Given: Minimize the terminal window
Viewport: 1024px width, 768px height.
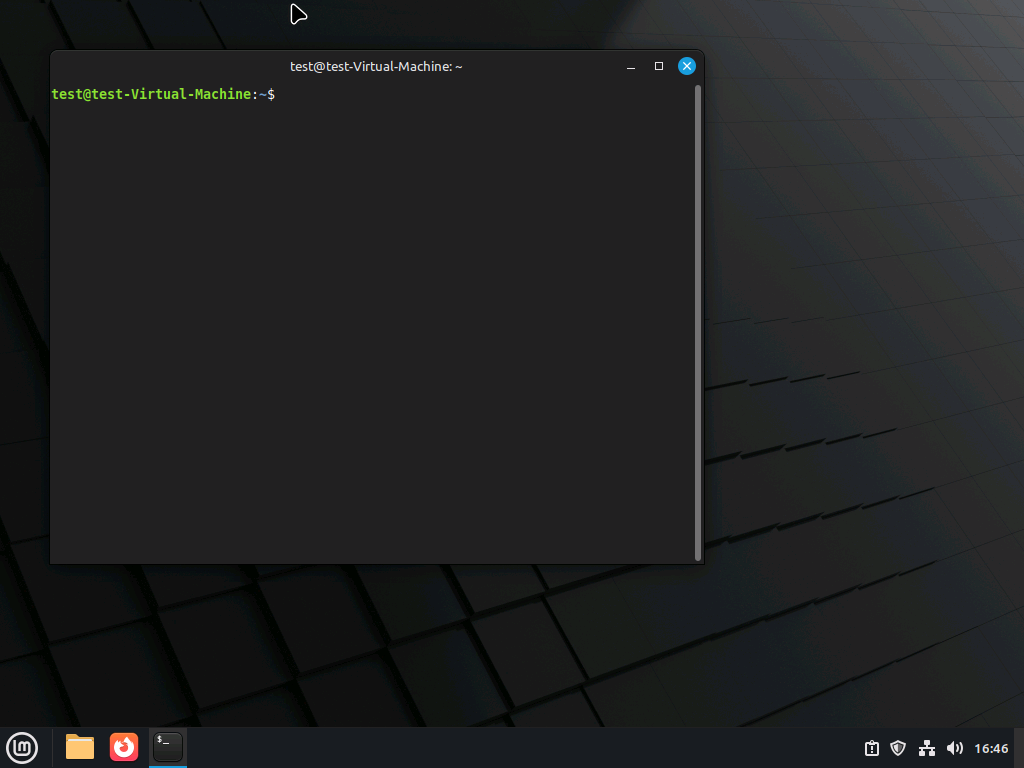Looking at the screenshot, I should tap(631, 67).
